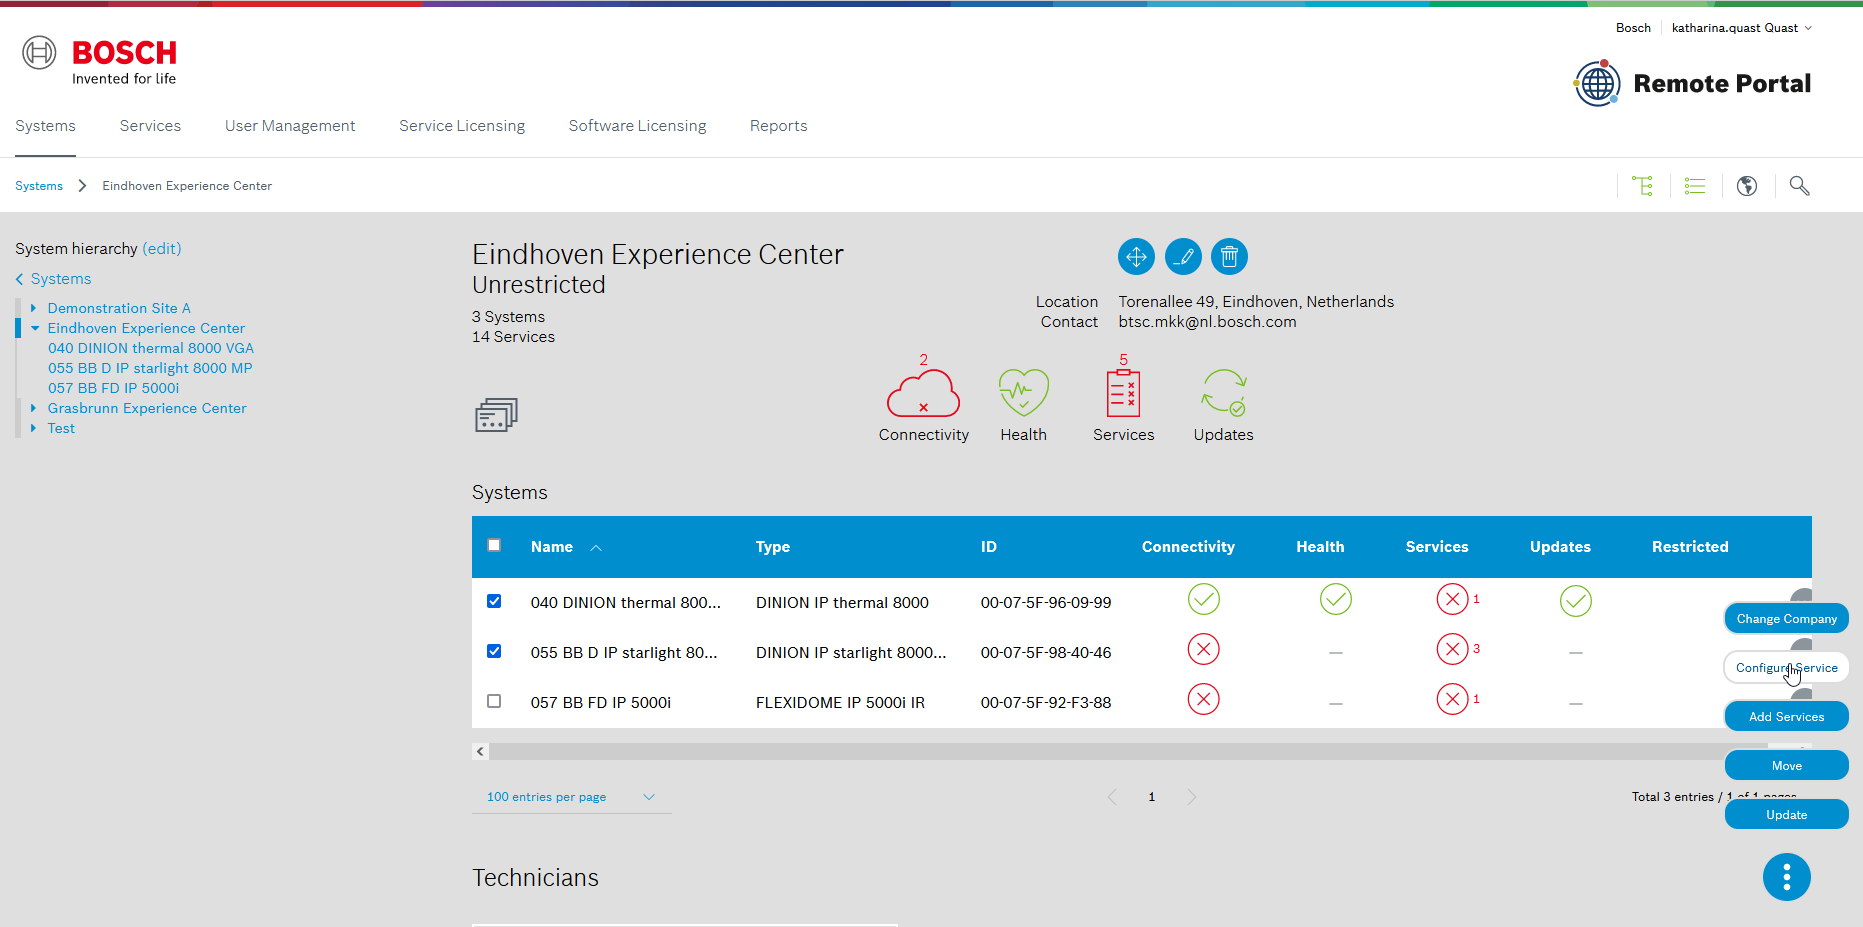Viewport: 1863px width, 927px height.
Task: Click the scrollbar left arrow under table
Action: click(480, 751)
